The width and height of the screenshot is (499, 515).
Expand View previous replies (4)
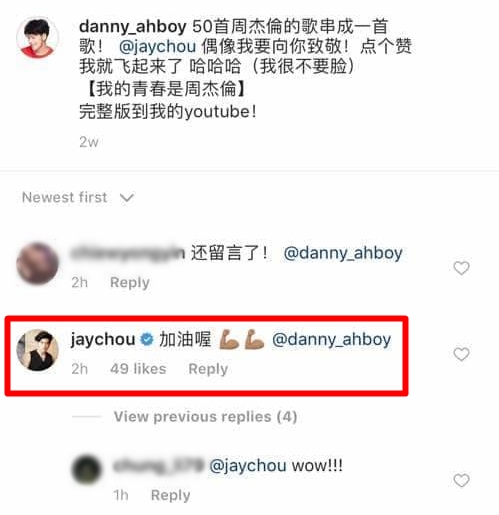(x=205, y=417)
